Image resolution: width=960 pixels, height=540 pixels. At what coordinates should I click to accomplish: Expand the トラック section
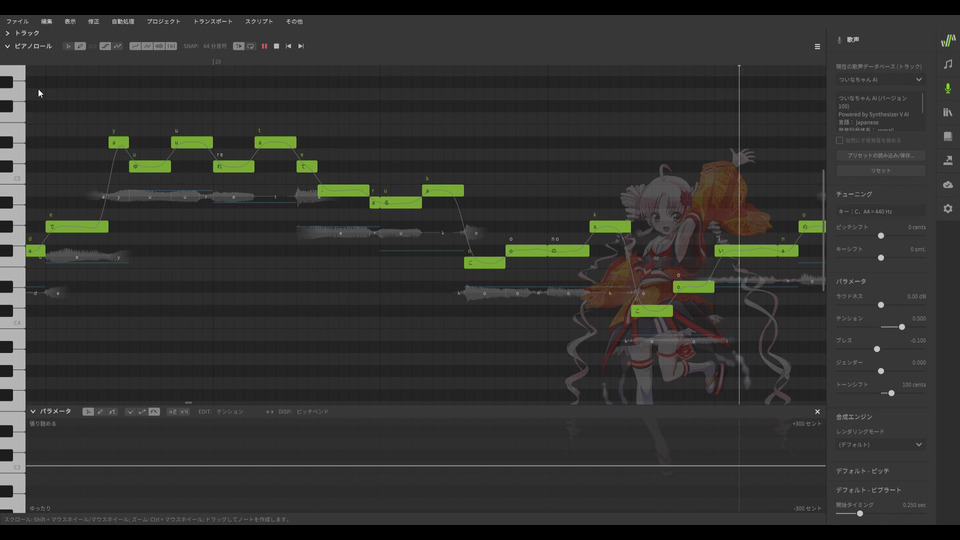[7, 33]
